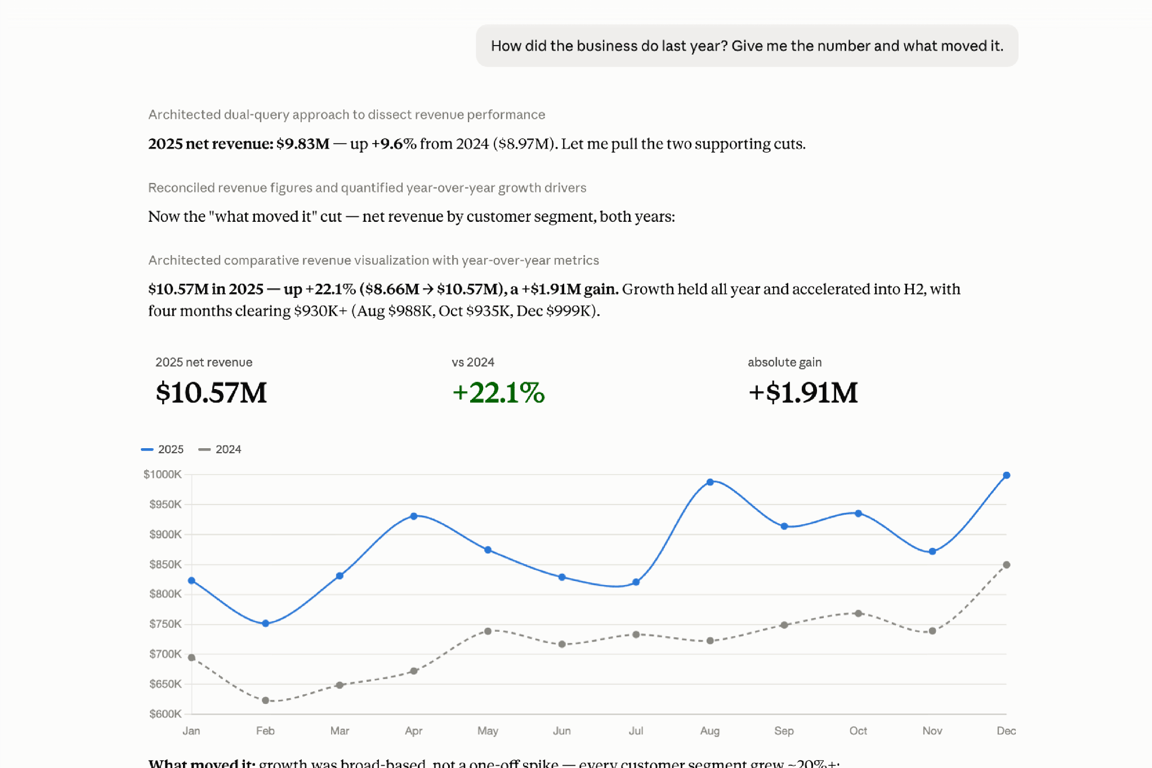This screenshot has height=768, width=1152.
Task: Toggle the 2024 series in the chart legend
Action: tap(220, 449)
